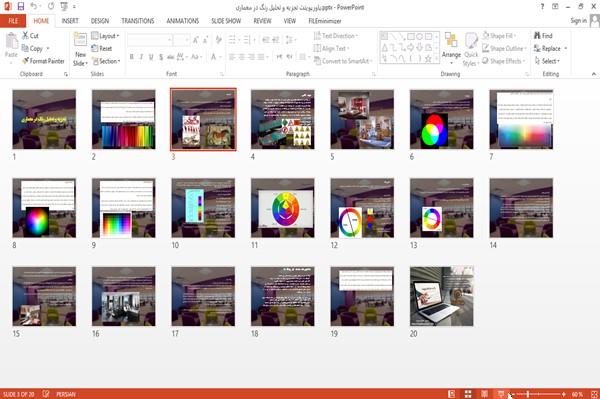Open the FILEminimizer tab
The height and width of the screenshot is (399, 600).
pos(324,21)
